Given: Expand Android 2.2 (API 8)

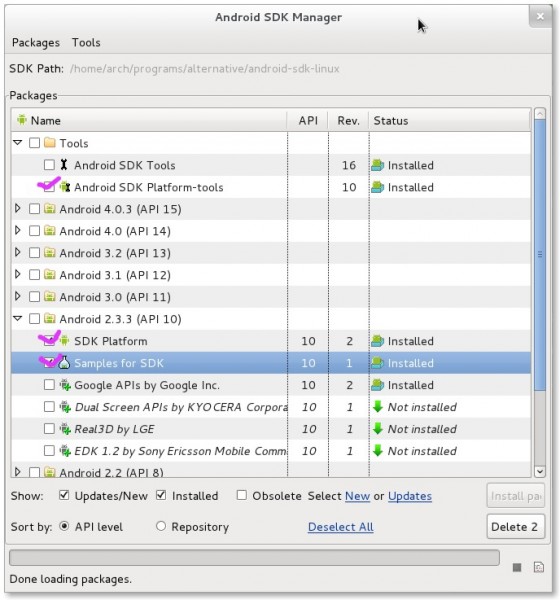Looking at the screenshot, I should (x=18, y=471).
